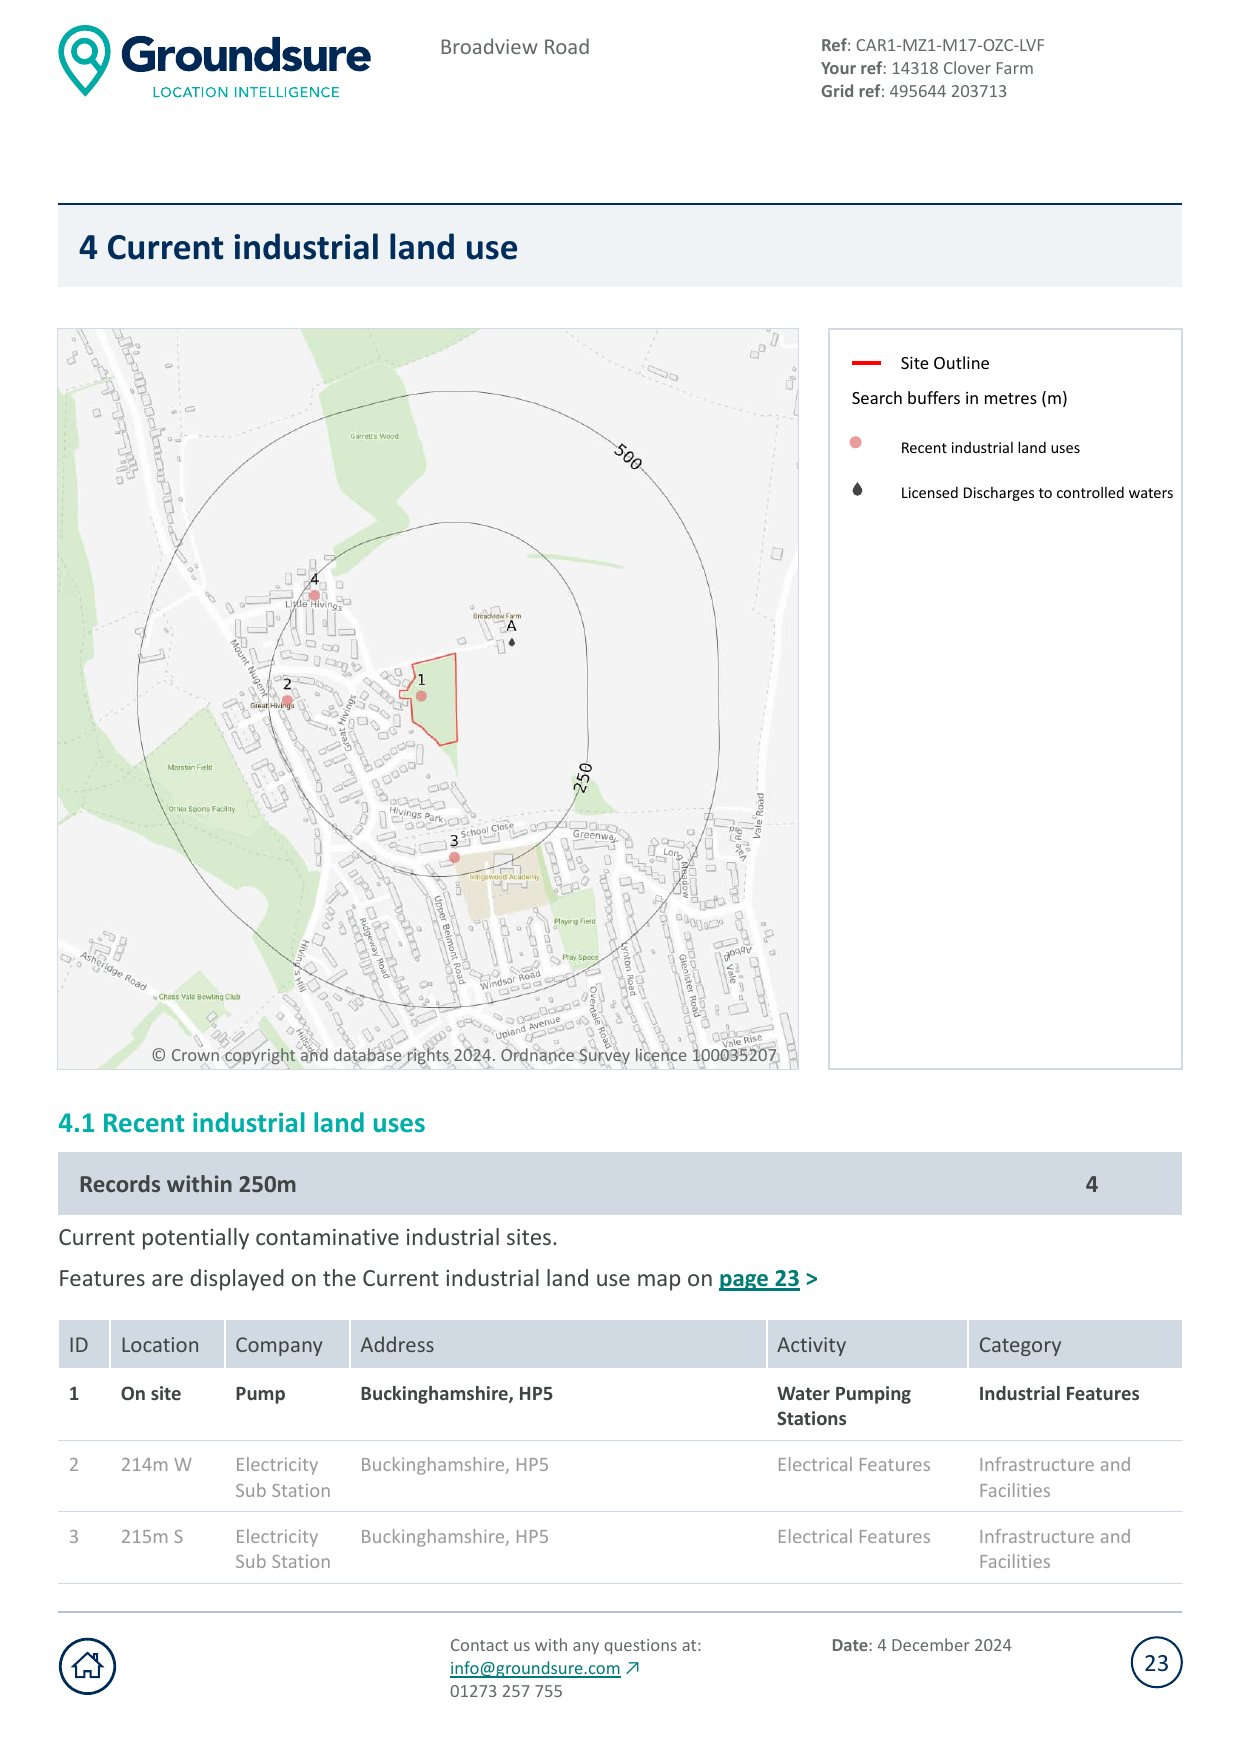
Task: Follow the page 23 link
Action: tap(759, 1278)
